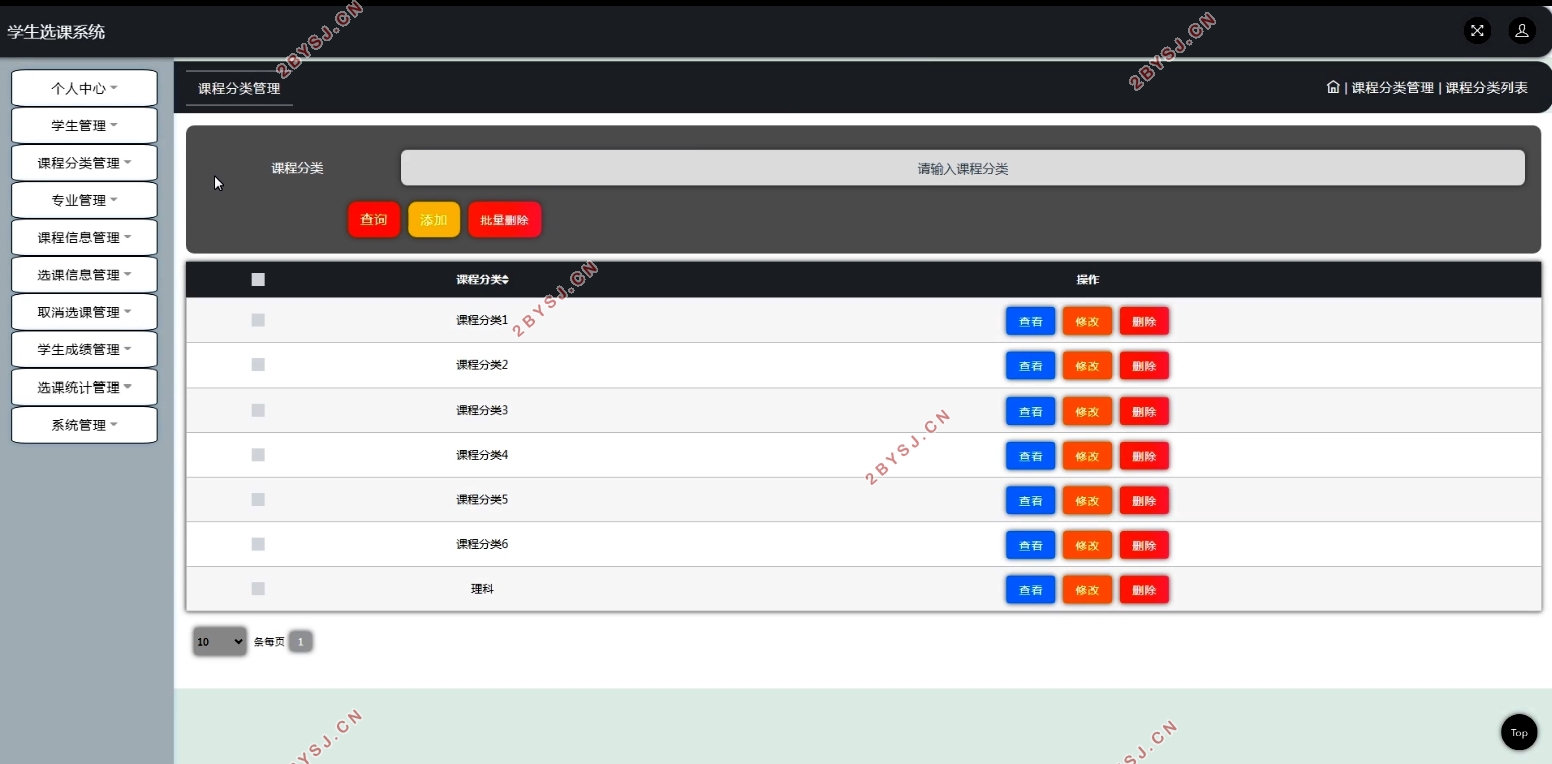
Task: Expand the 专业管理 sidebar menu
Action: (x=84, y=200)
